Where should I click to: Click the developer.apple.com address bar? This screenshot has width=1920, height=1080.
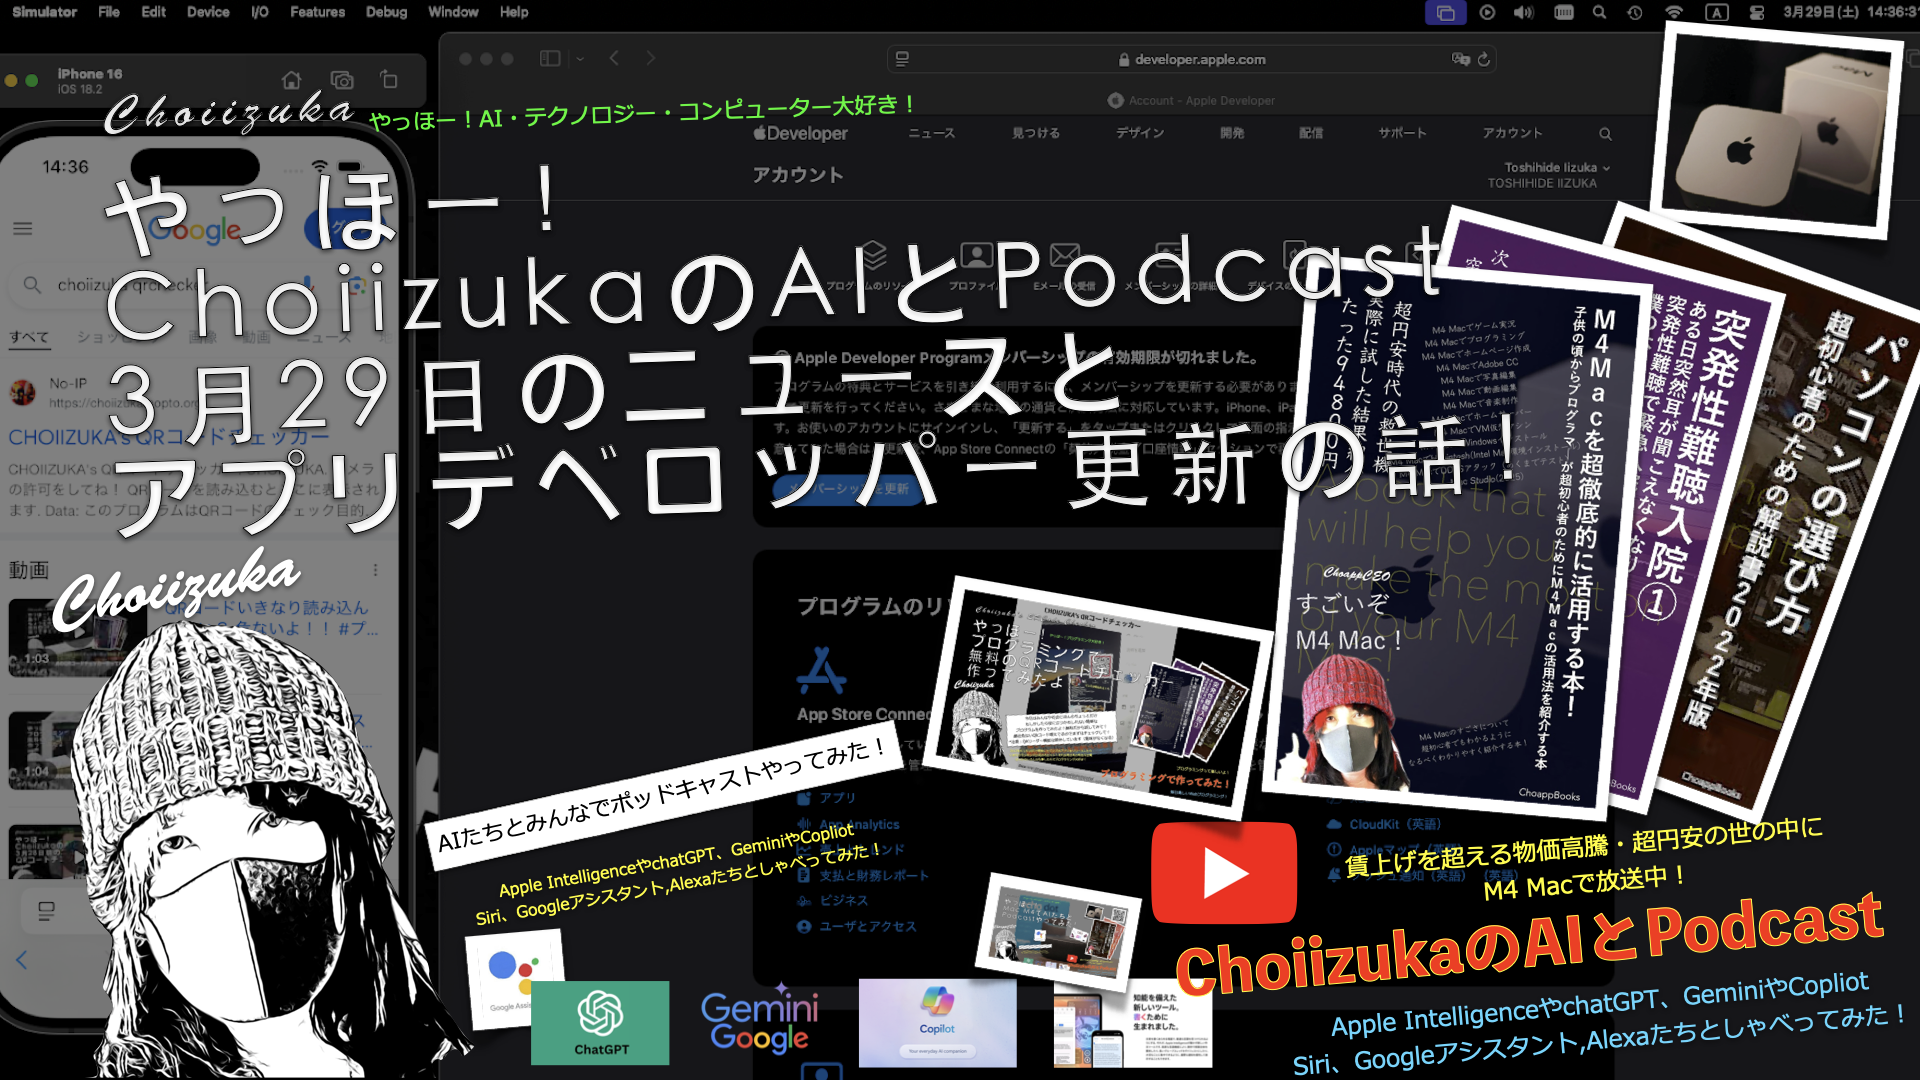point(1193,59)
